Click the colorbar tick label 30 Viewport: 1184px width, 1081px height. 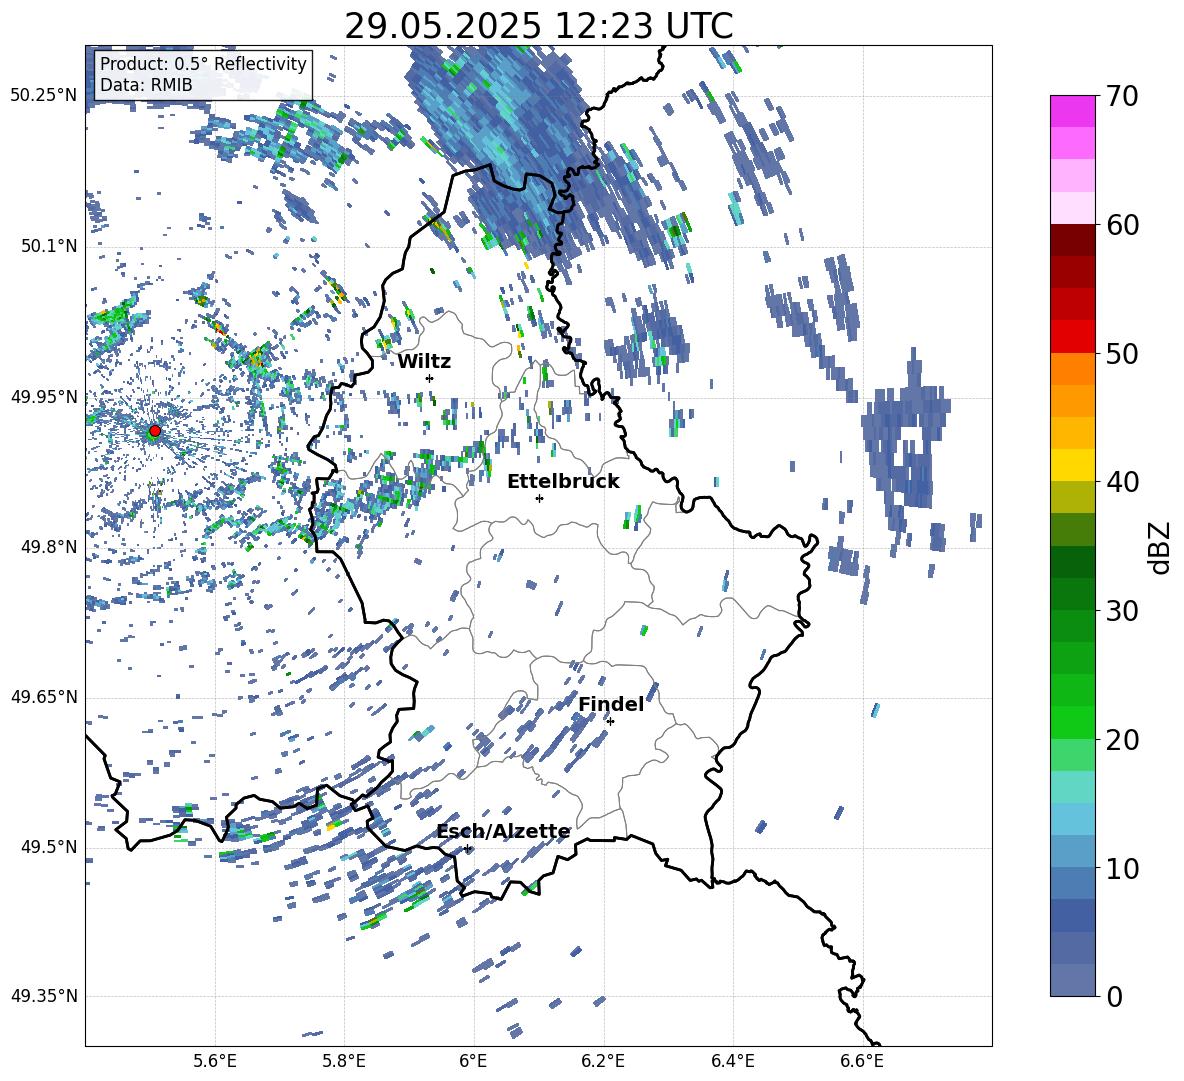click(x=1122, y=611)
